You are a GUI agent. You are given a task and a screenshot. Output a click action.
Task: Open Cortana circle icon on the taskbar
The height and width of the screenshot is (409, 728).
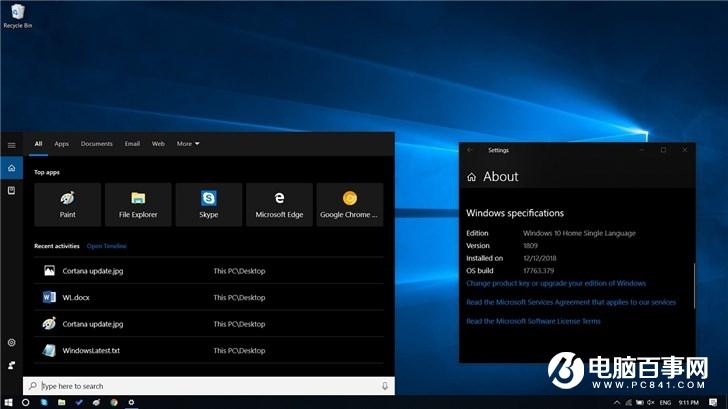tap(26, 403)
